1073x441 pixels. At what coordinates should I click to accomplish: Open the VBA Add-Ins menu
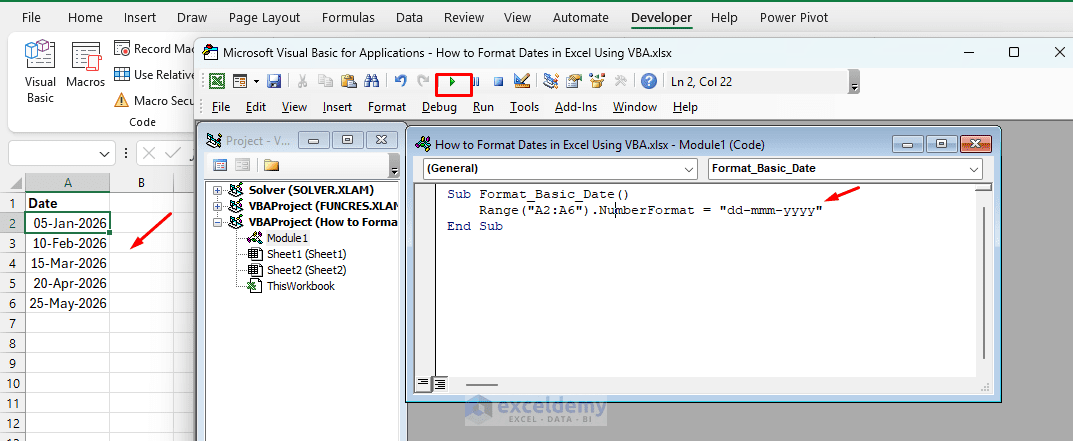(x=576, y=107)
